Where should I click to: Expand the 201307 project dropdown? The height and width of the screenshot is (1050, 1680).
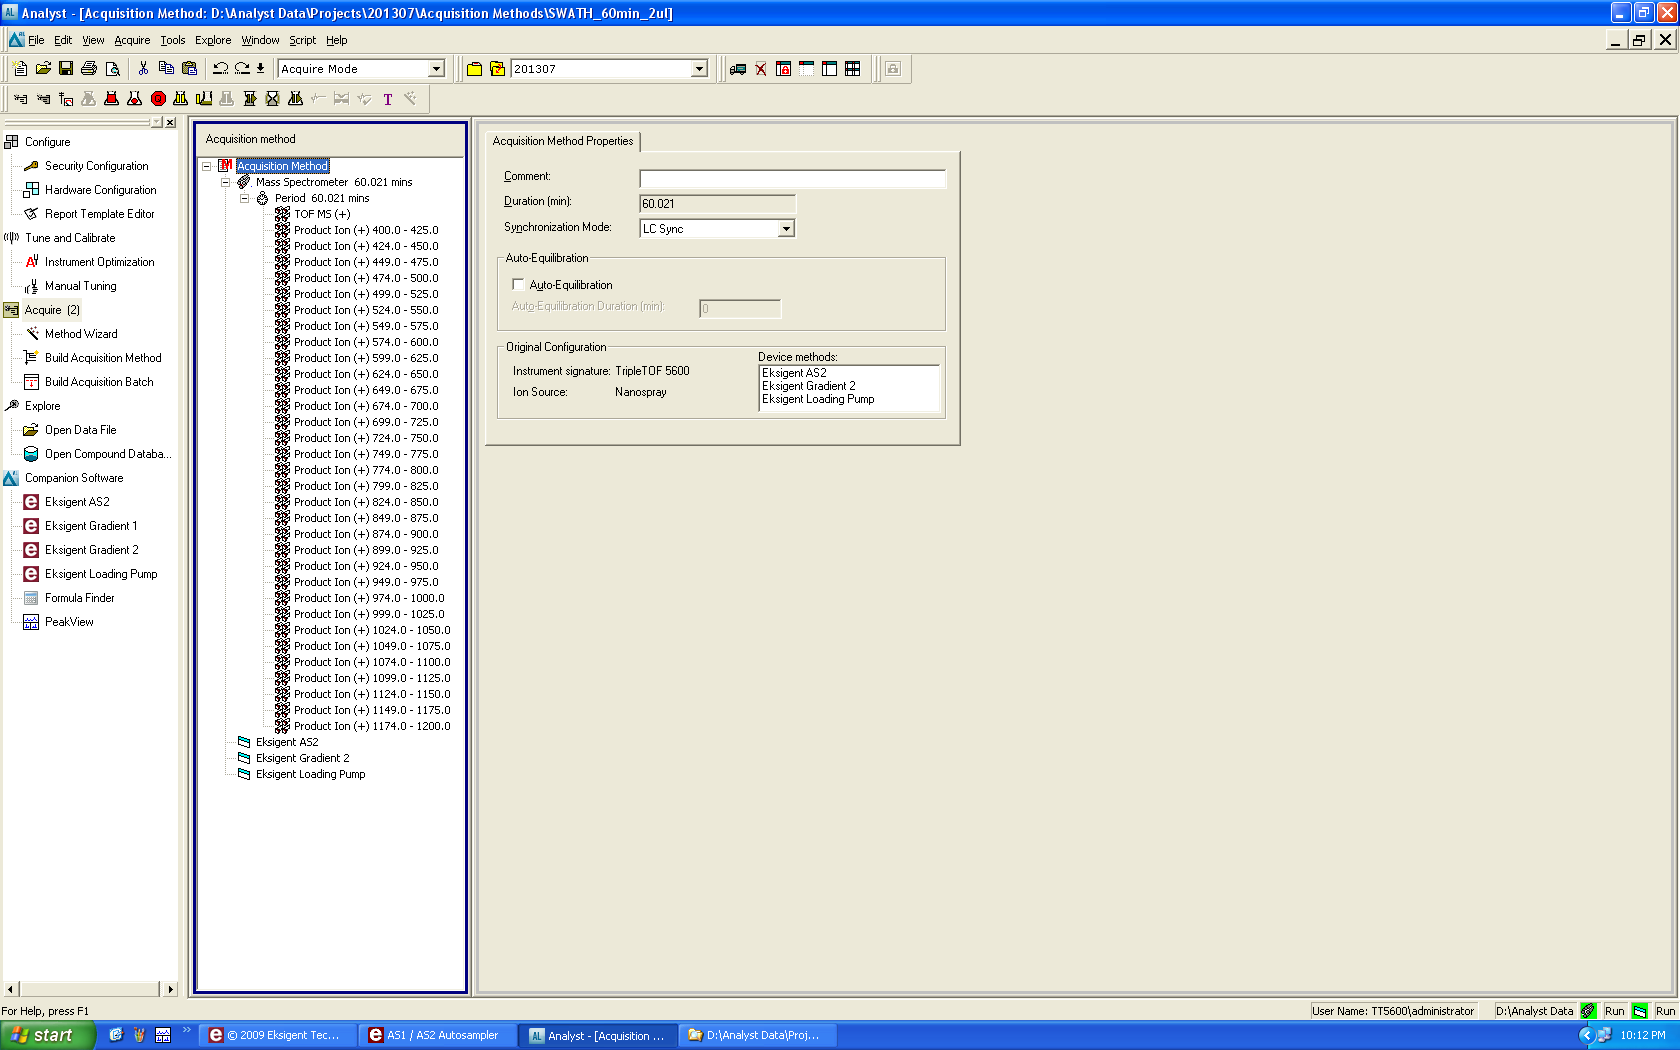pyautogui.click(x=699, y=69)
